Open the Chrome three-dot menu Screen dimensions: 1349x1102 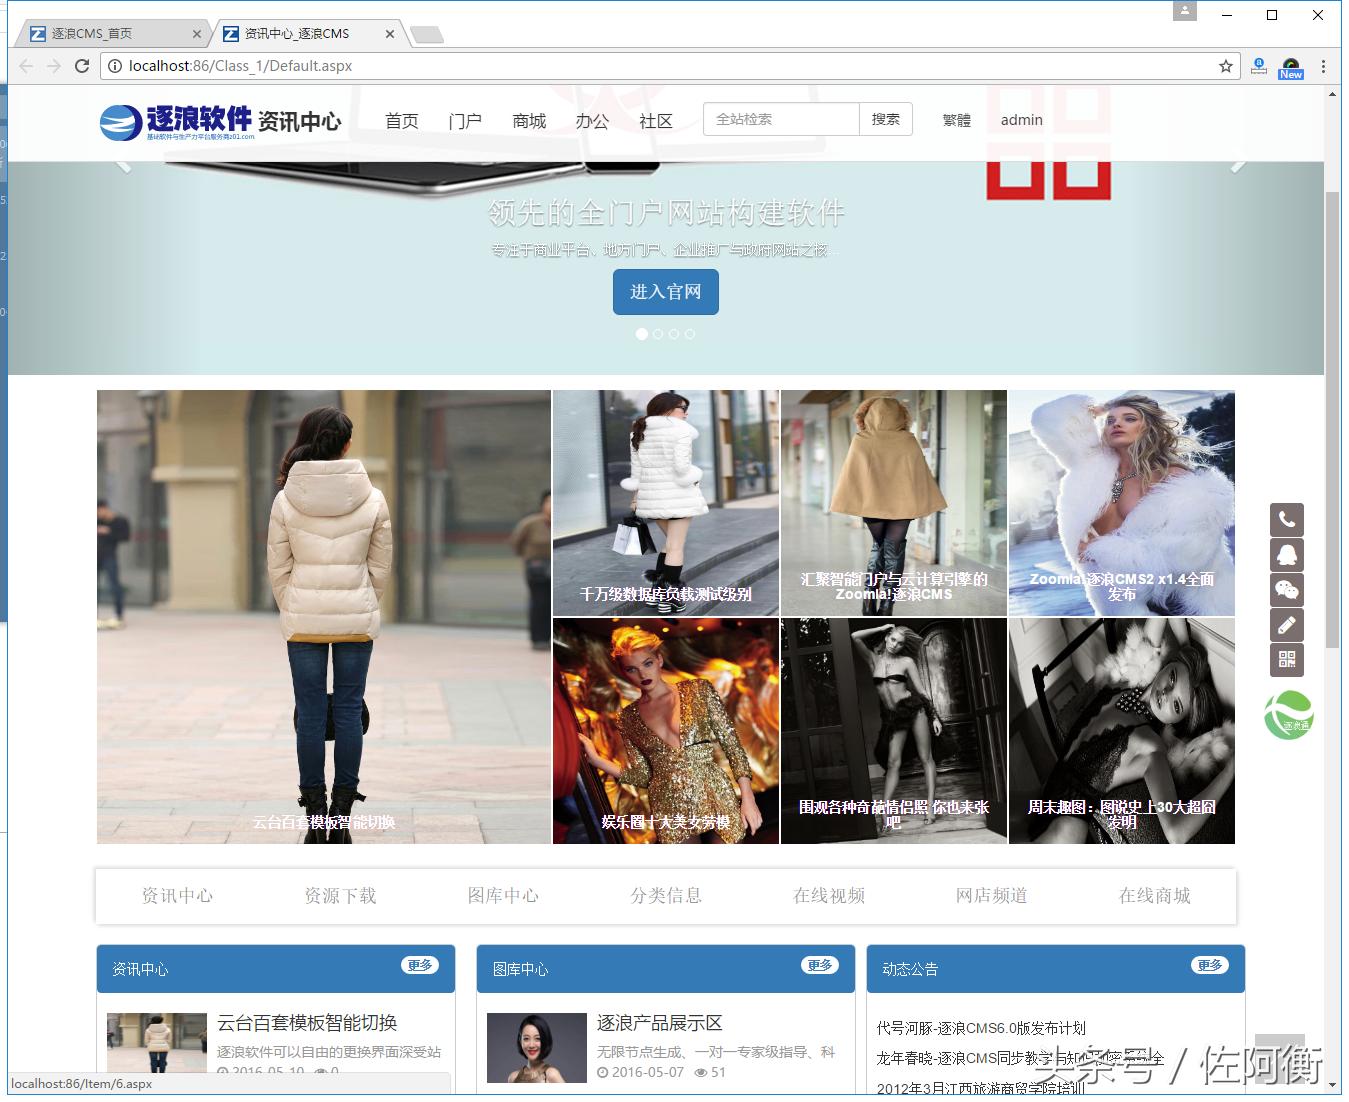point(1323,66)
